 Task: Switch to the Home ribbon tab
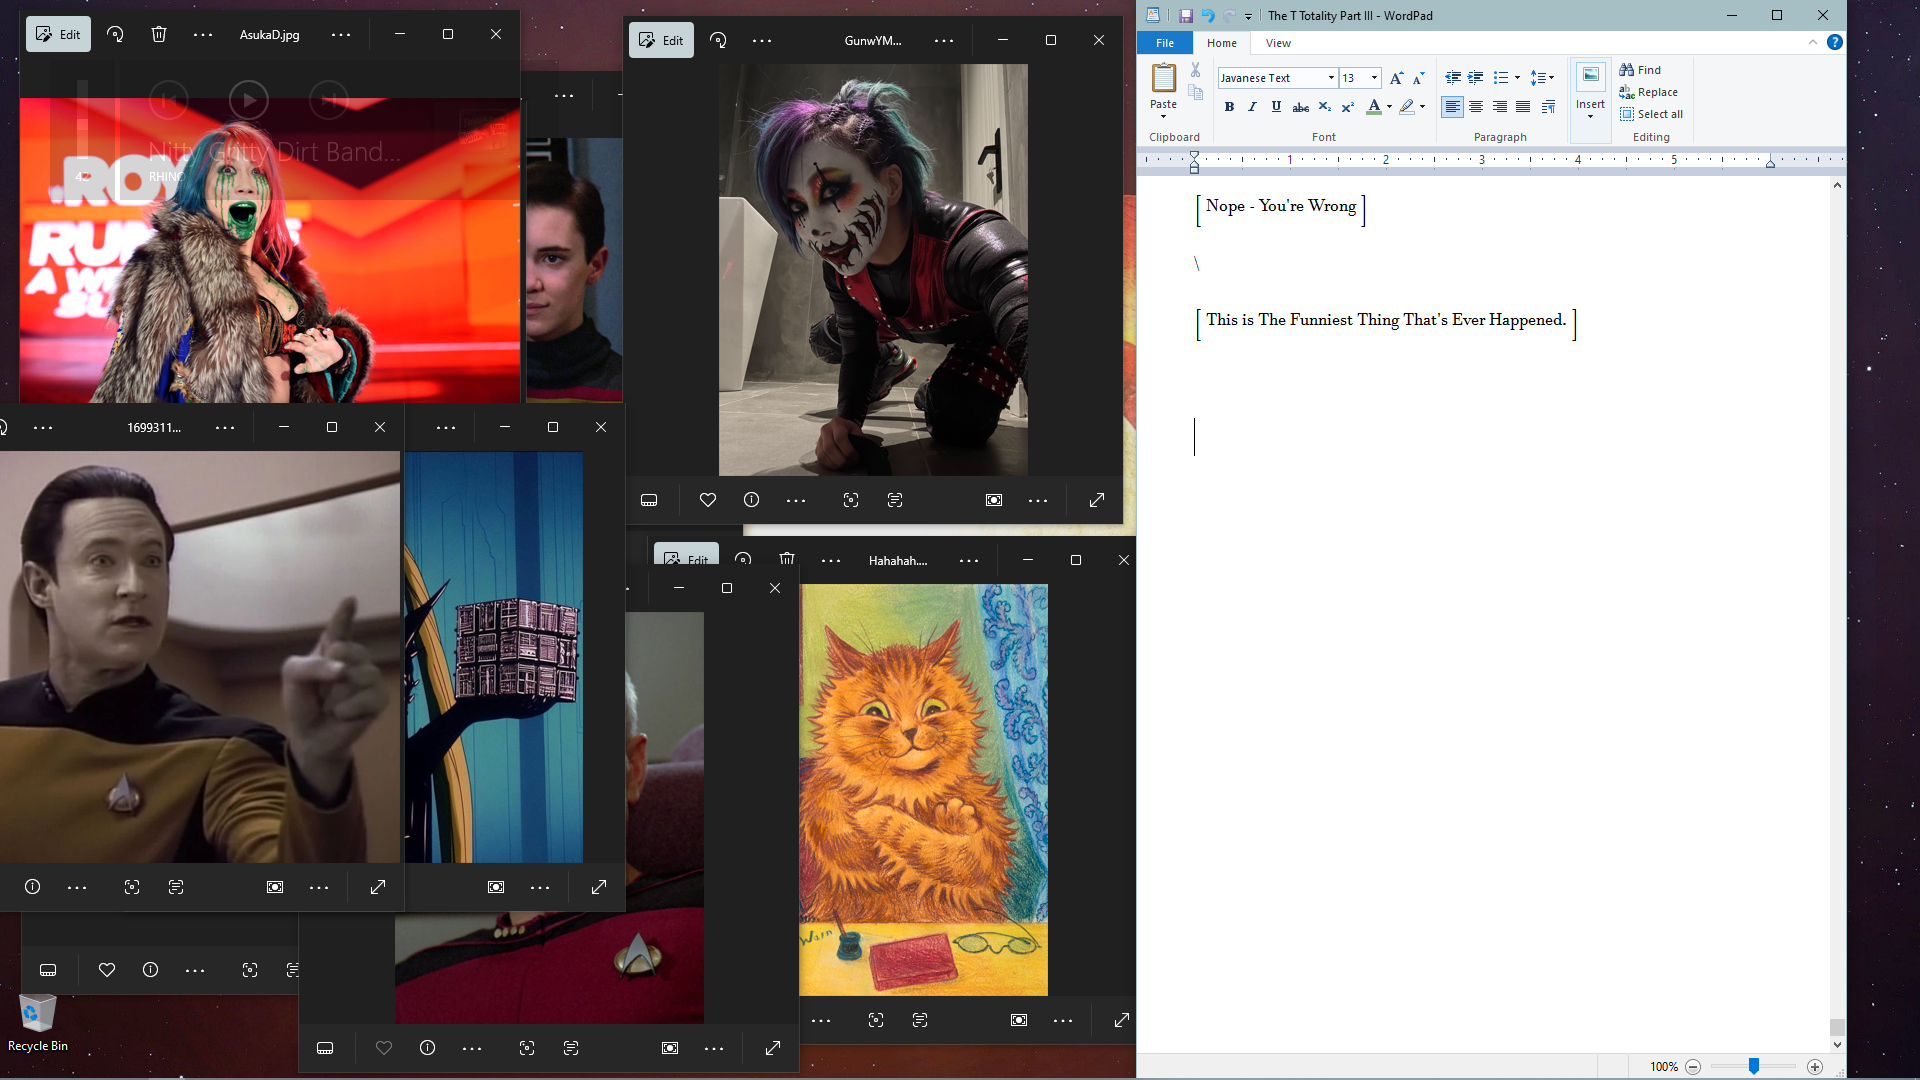1221,43
